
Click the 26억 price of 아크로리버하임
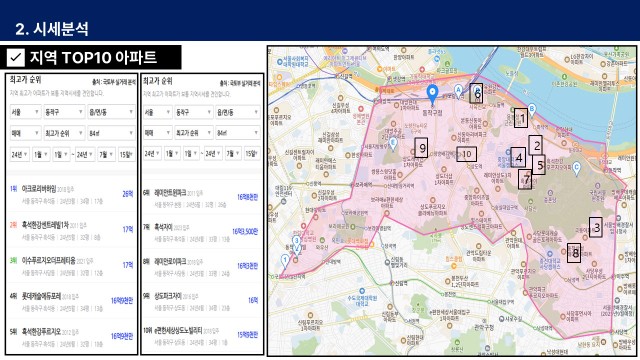click(128, 194)
